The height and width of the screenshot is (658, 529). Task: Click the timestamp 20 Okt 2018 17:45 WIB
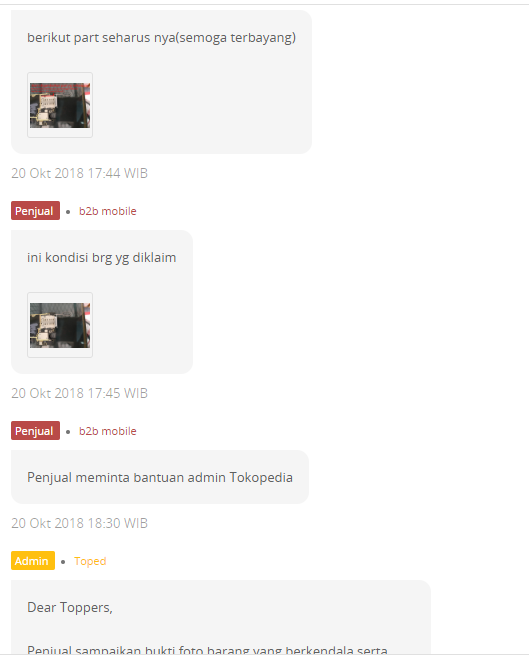(79, 393)
